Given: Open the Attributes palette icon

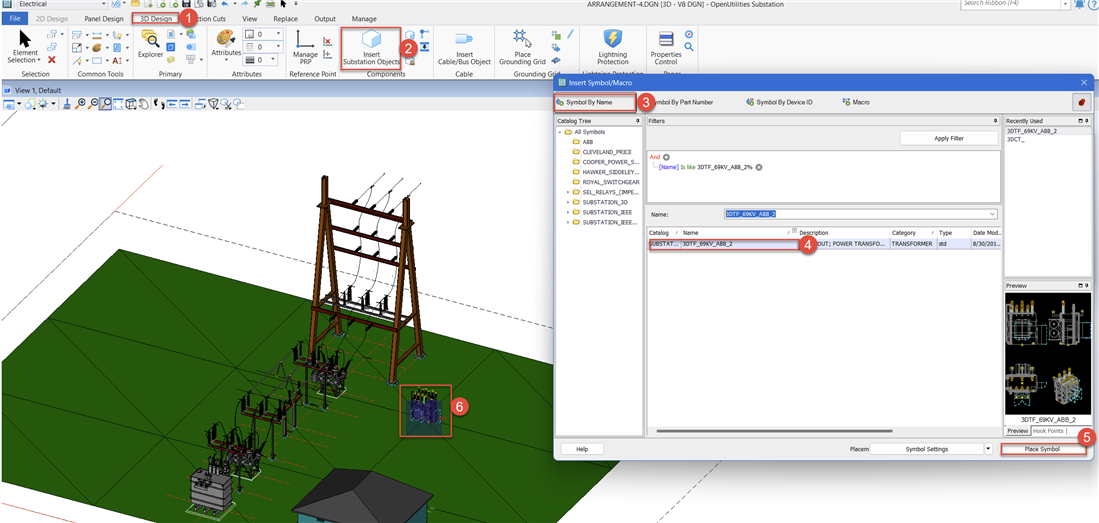Looking at the screenshot, I should [x=226, y=38].
